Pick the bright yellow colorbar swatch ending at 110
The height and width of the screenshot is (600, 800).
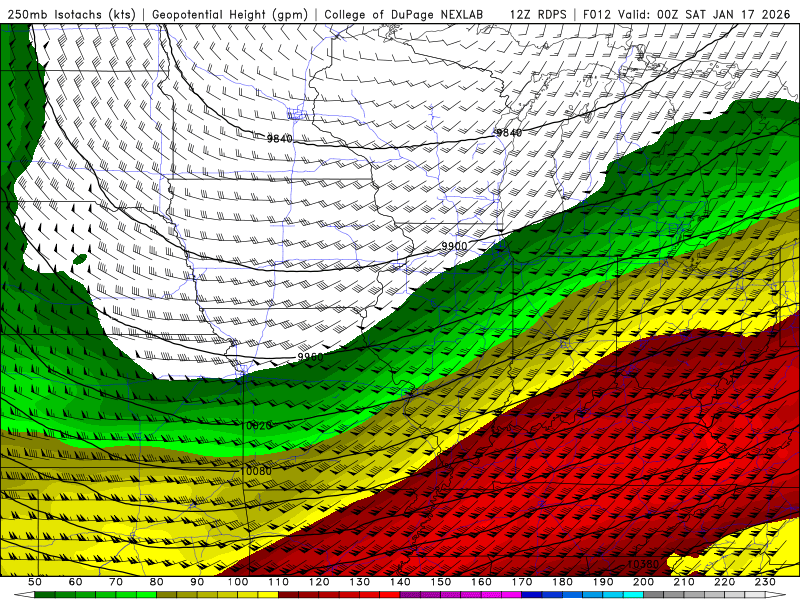(268, 594)
